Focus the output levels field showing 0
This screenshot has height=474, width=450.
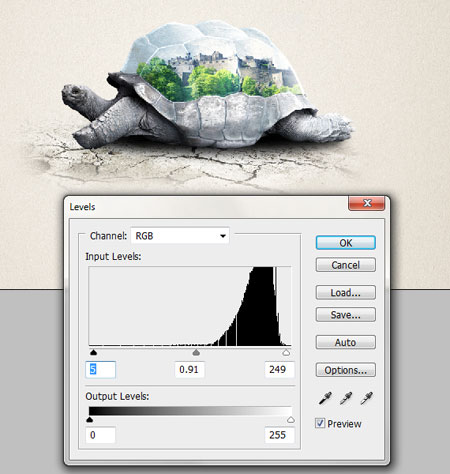click(x=101, y=435)
